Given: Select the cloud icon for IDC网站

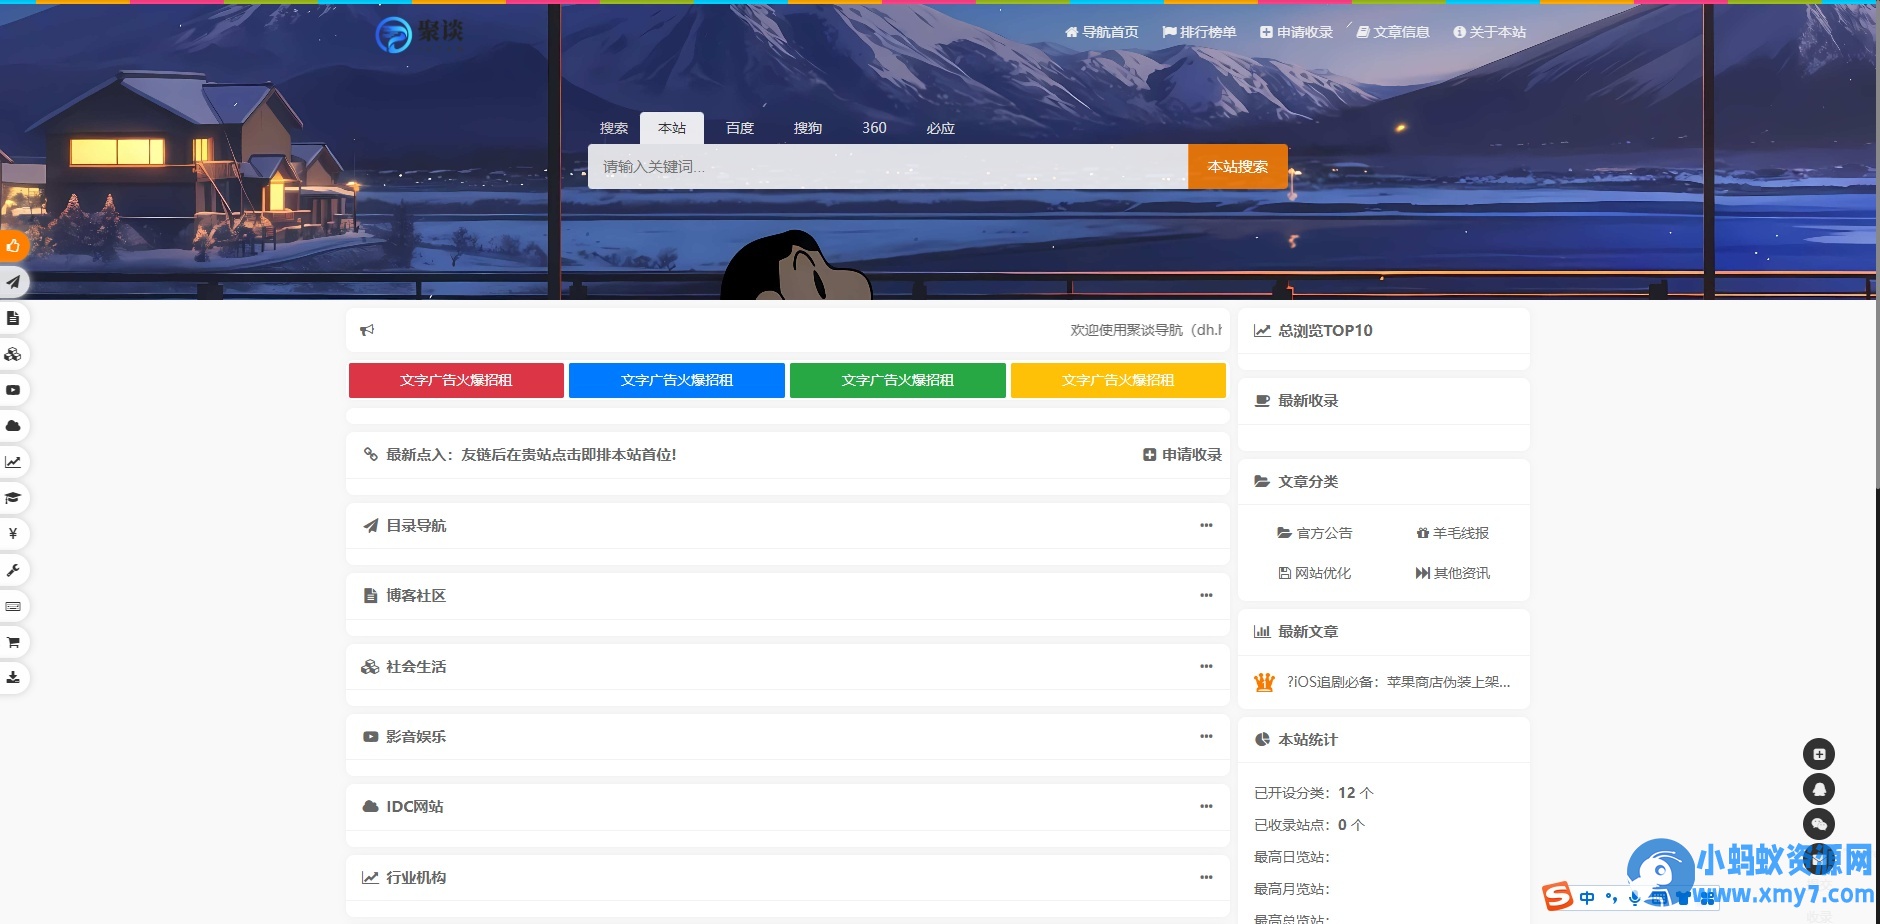Looking at the screenshot, I should (x=13, y=426).
